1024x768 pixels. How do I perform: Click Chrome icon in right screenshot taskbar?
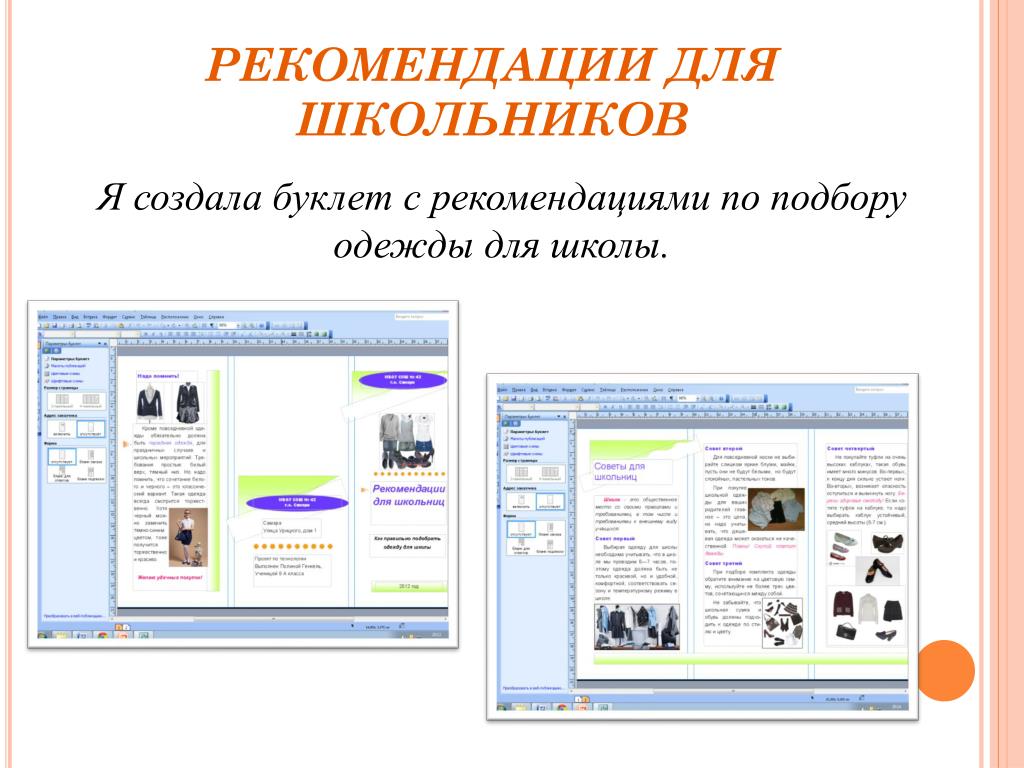pyautogui.click(x=562, y=708)
